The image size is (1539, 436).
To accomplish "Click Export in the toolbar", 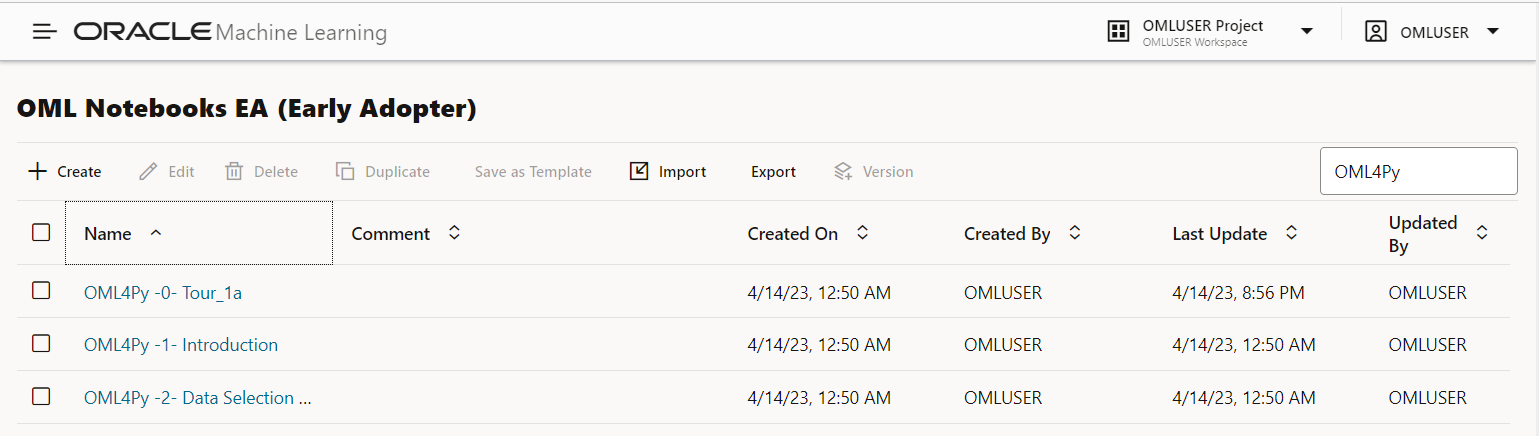I will tap(773, 172).
